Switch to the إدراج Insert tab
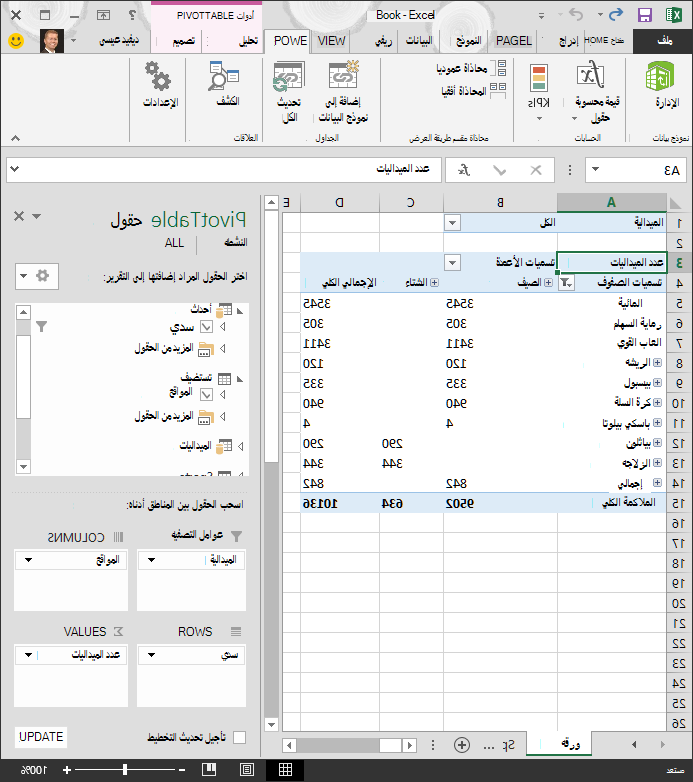Screen dimensions: 693x782 [x=568, y=41]
